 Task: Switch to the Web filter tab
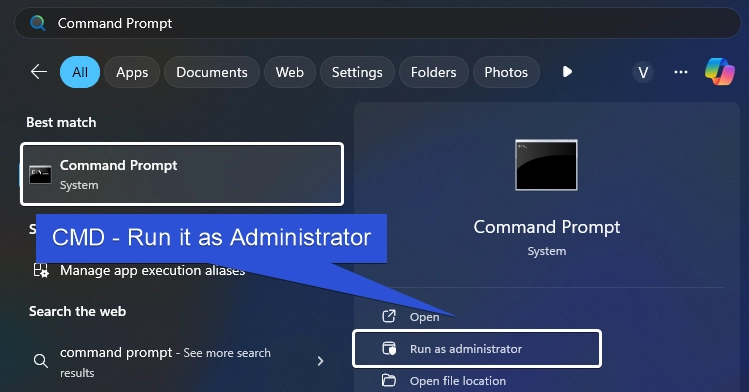point(289,72)
